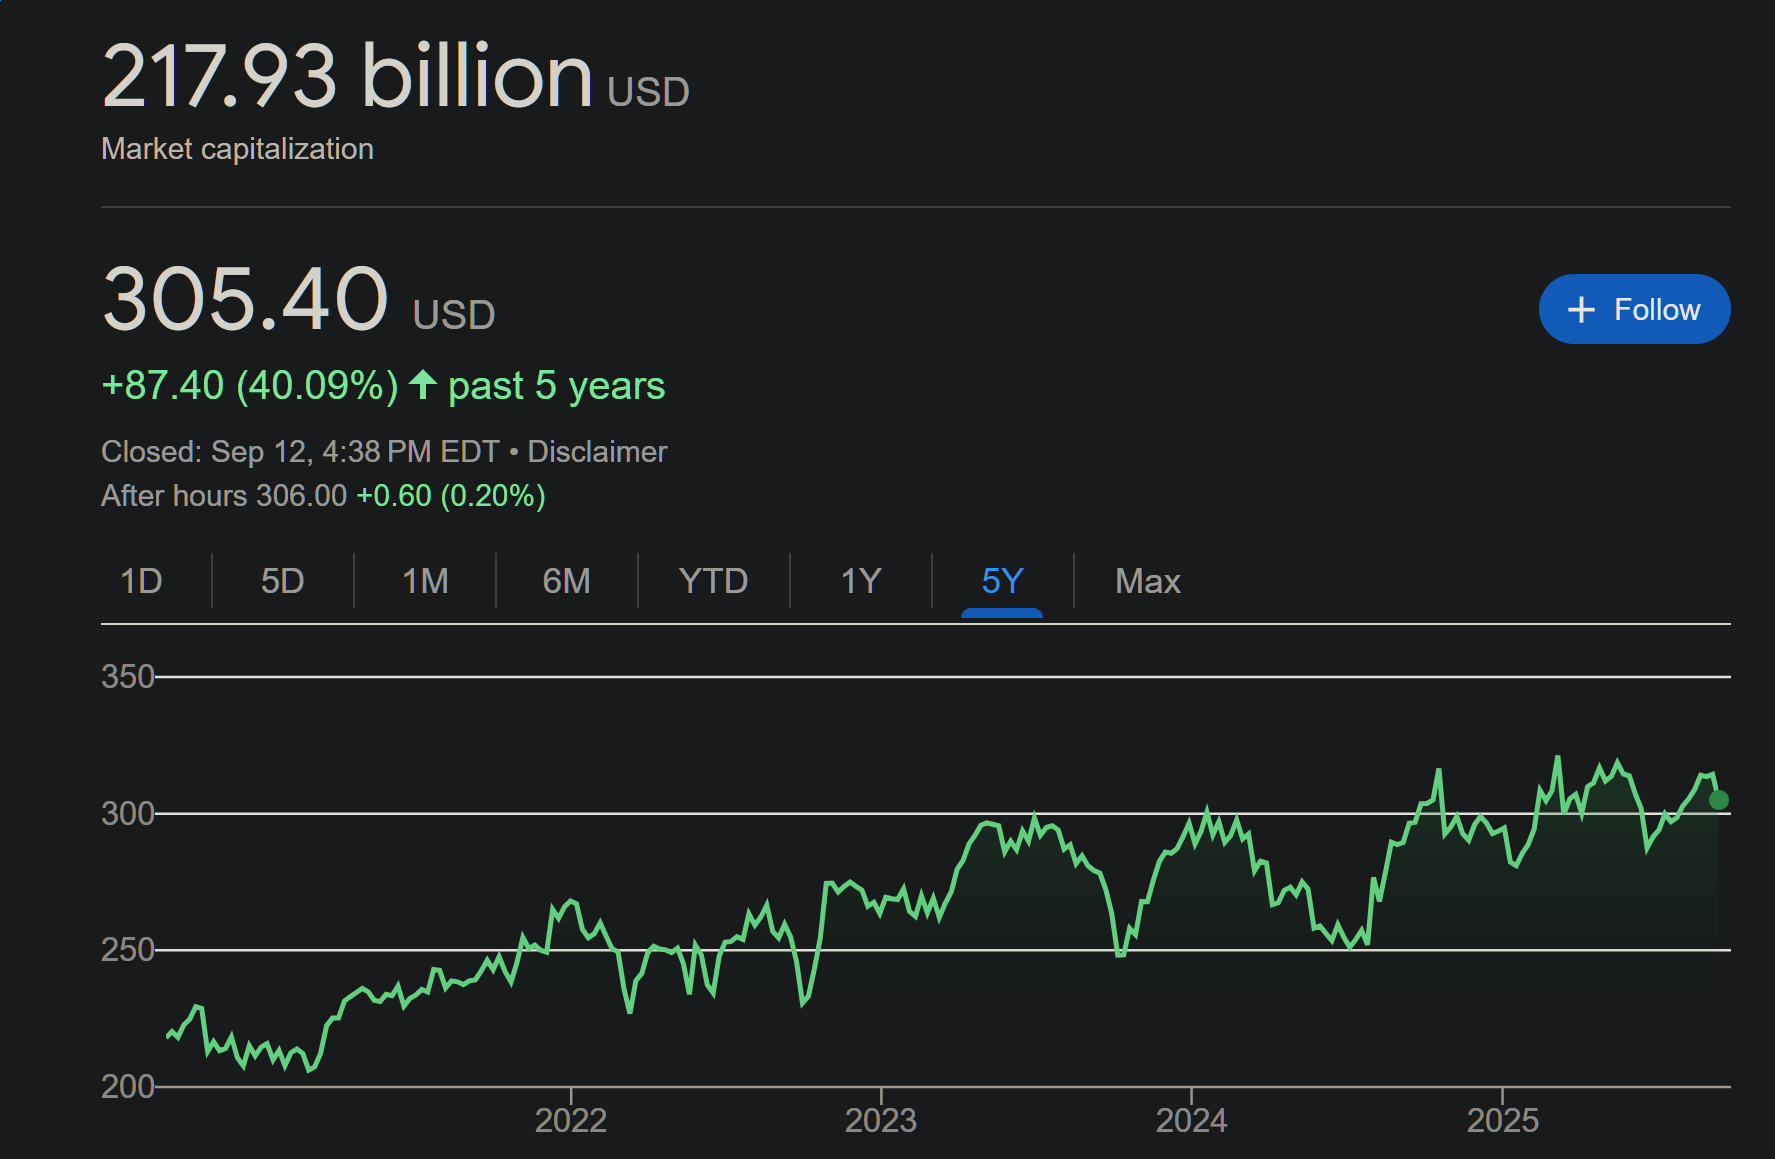Select the 1D time range tab
This screenshot has width=1775, height=1159.
point(141,581)
